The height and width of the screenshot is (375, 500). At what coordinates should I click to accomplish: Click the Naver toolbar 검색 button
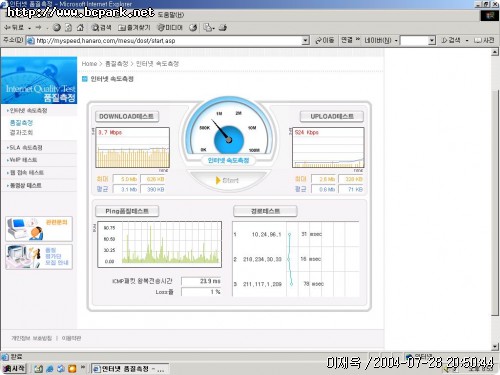coord(451,40)
